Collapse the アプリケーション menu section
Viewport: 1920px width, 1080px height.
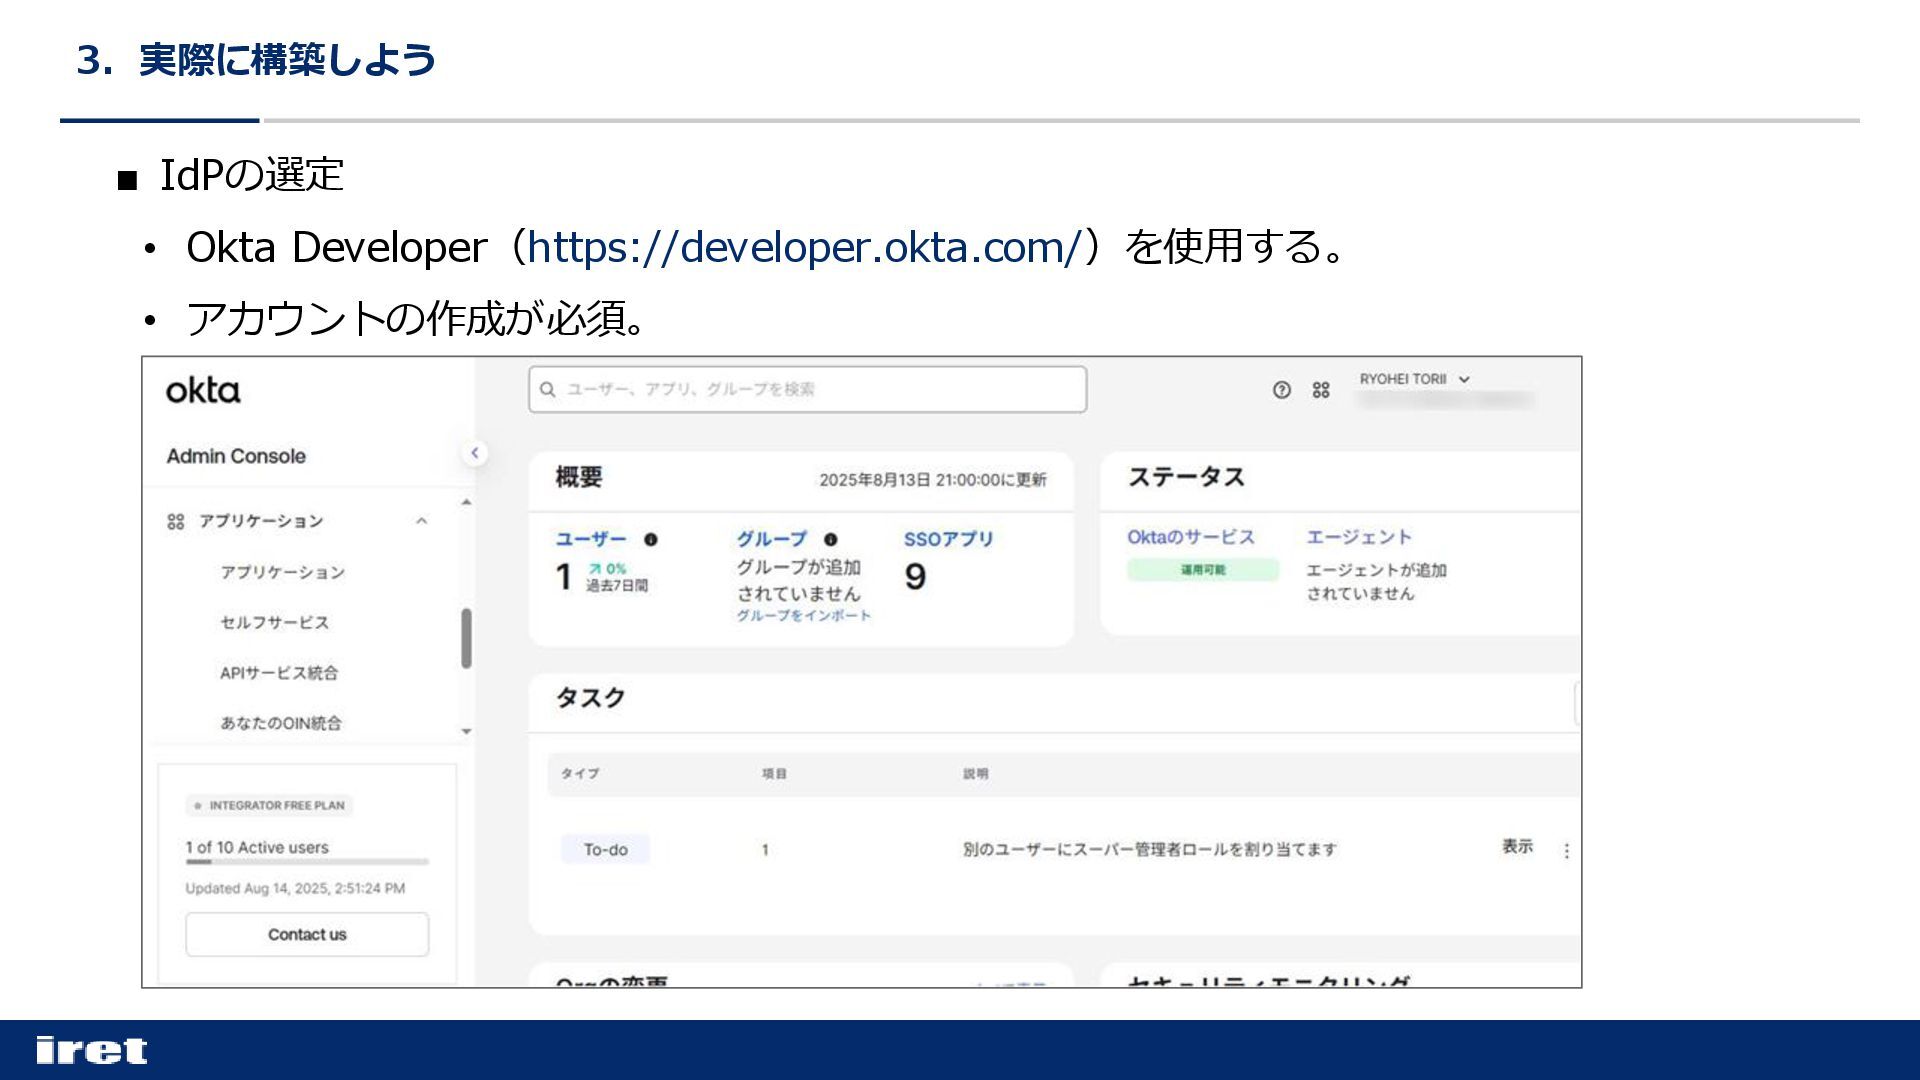tap(421, 521)
